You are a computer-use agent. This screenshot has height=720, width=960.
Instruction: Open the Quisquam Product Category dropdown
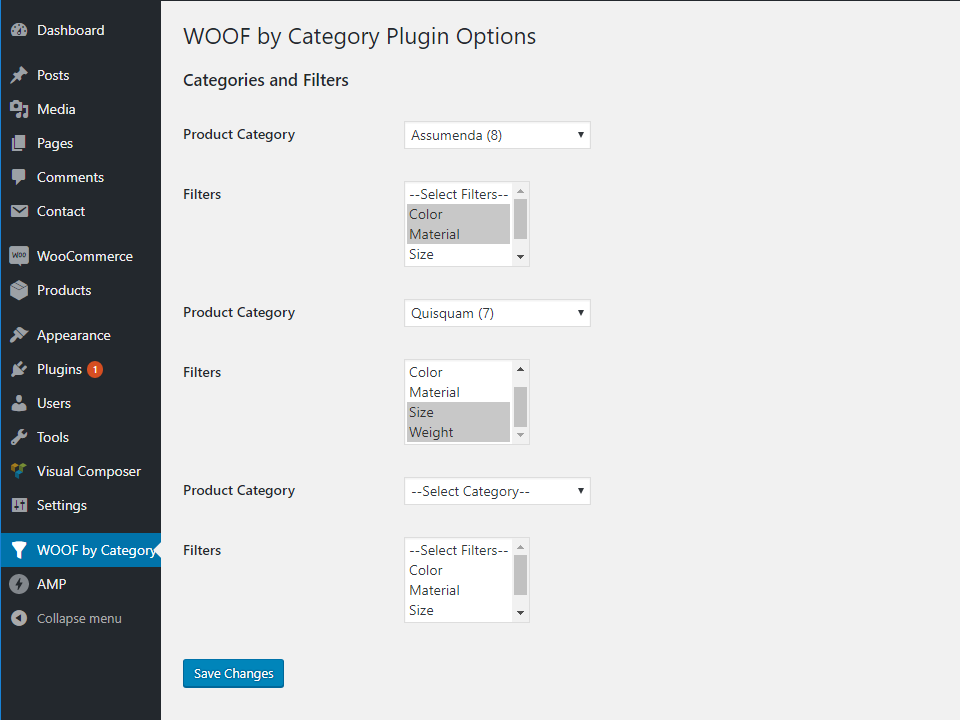point(496,313)
